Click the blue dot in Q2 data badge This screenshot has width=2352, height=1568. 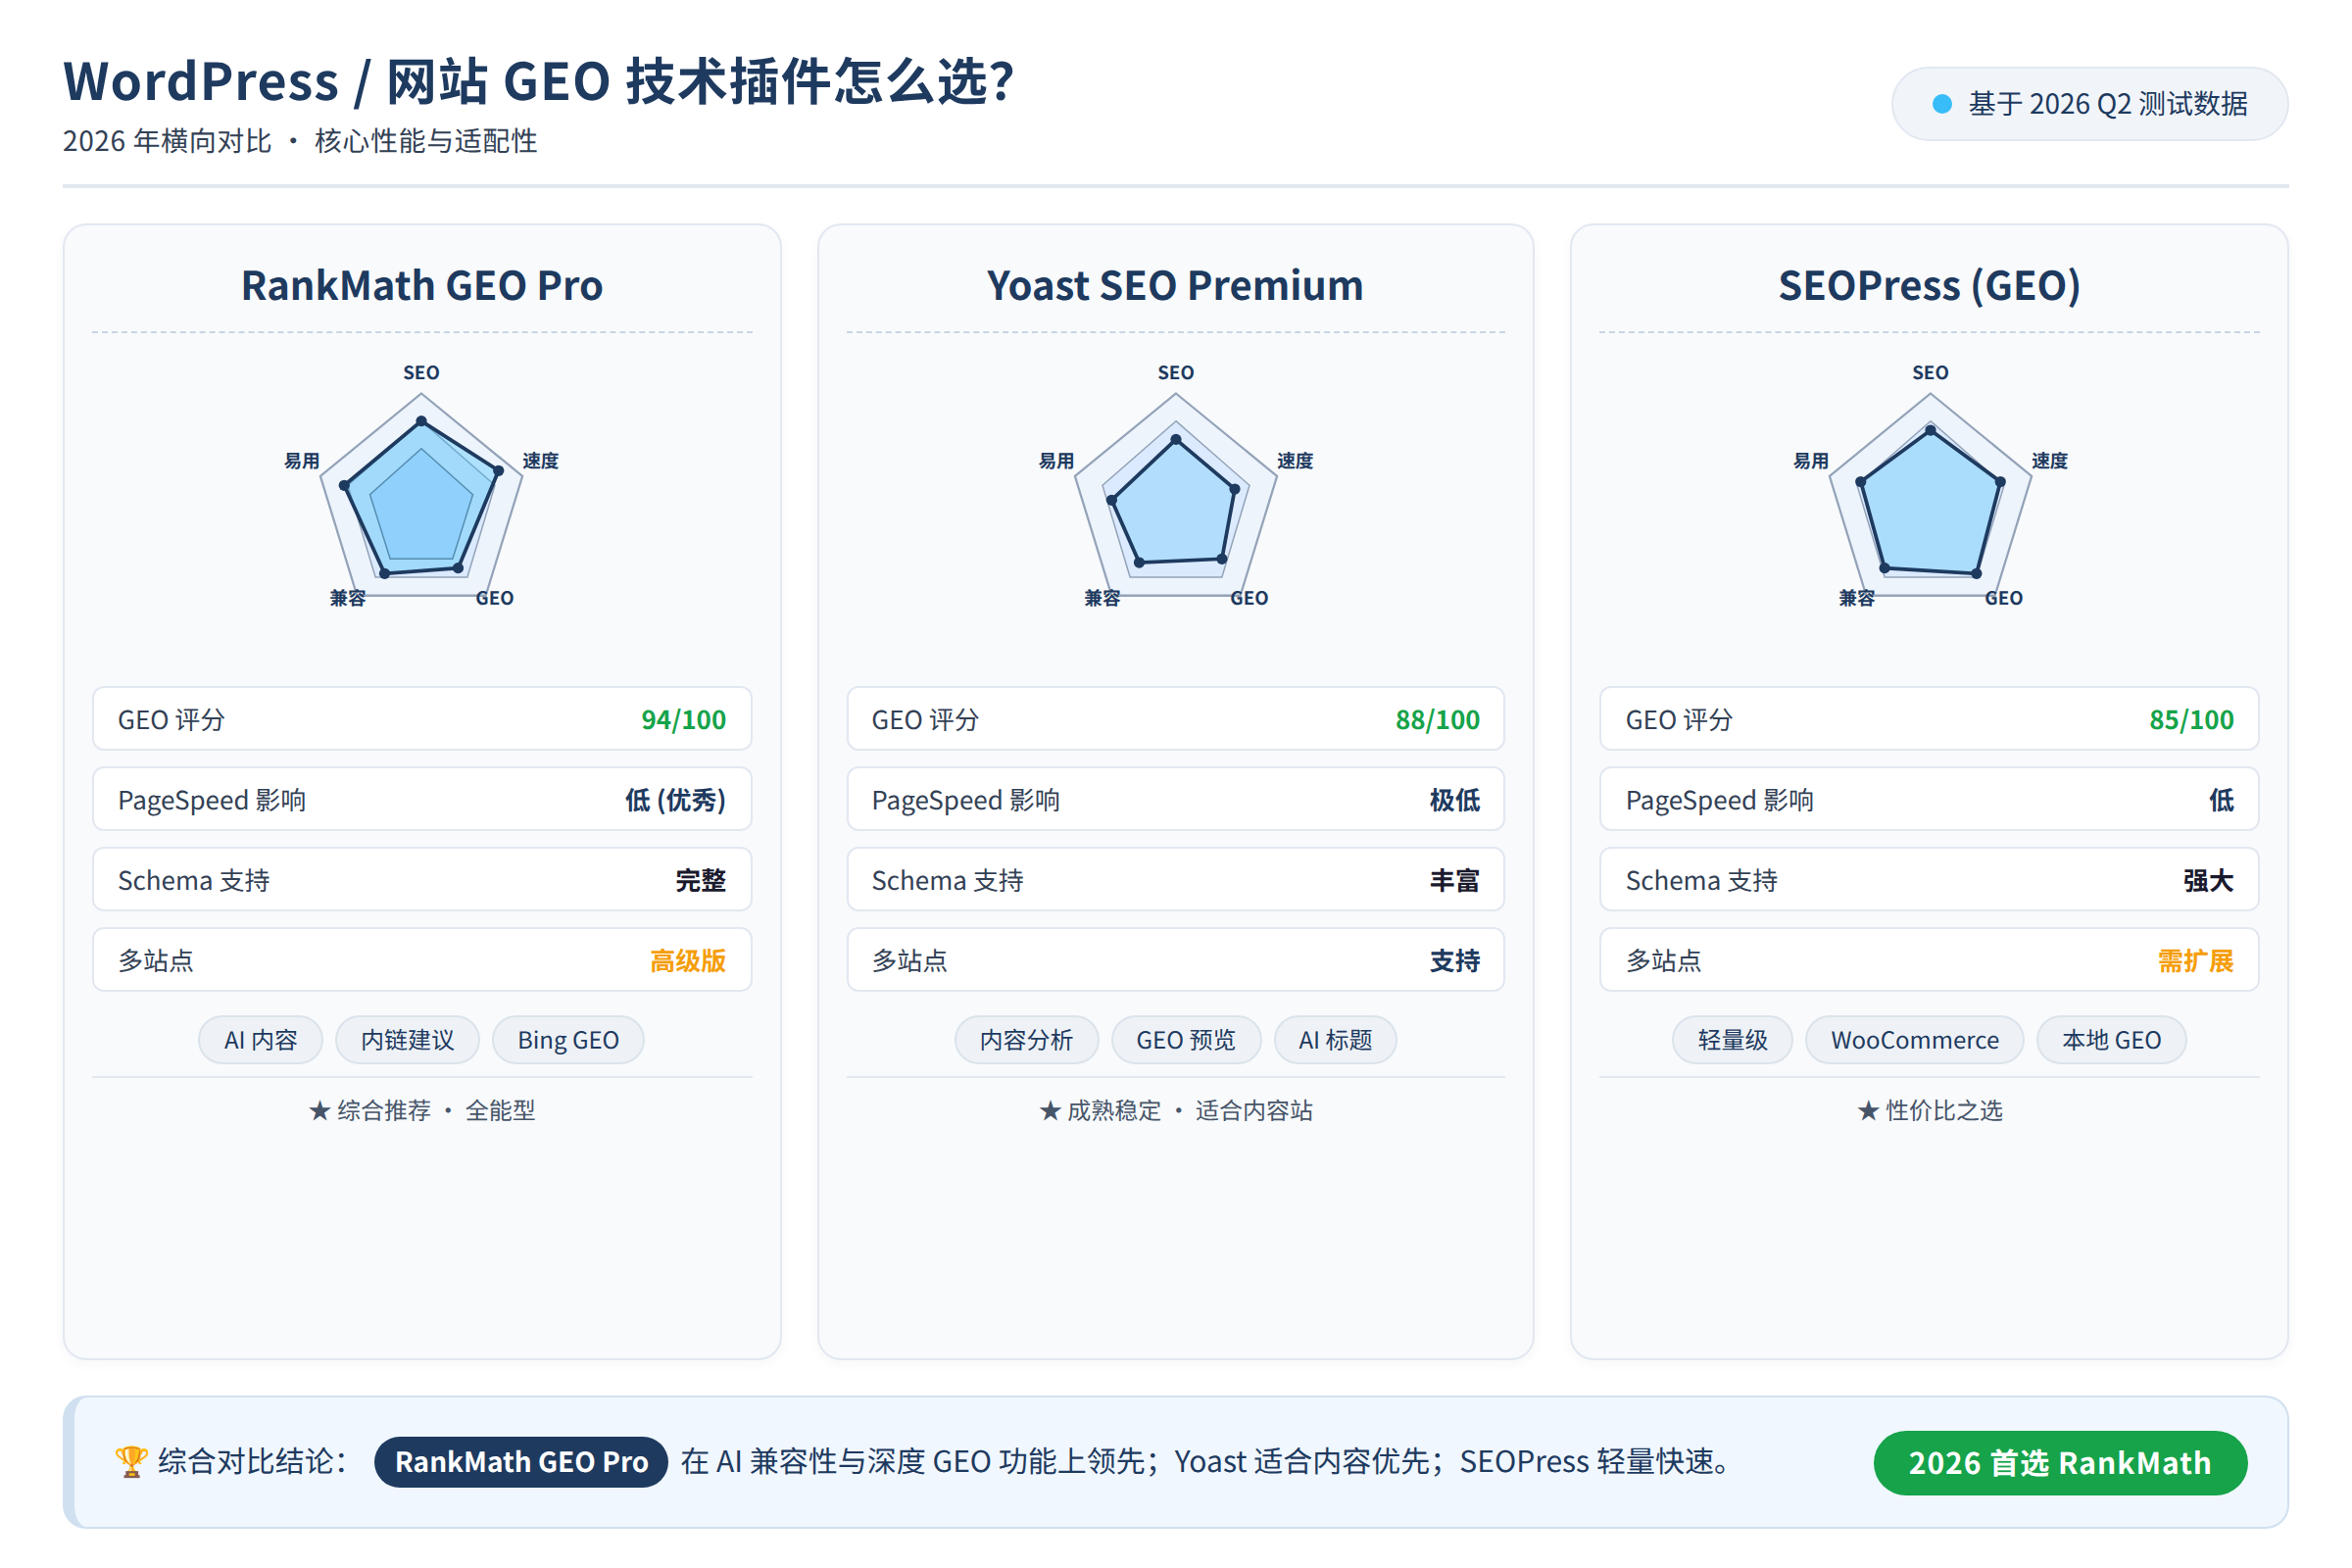(x=1942, y=104)
